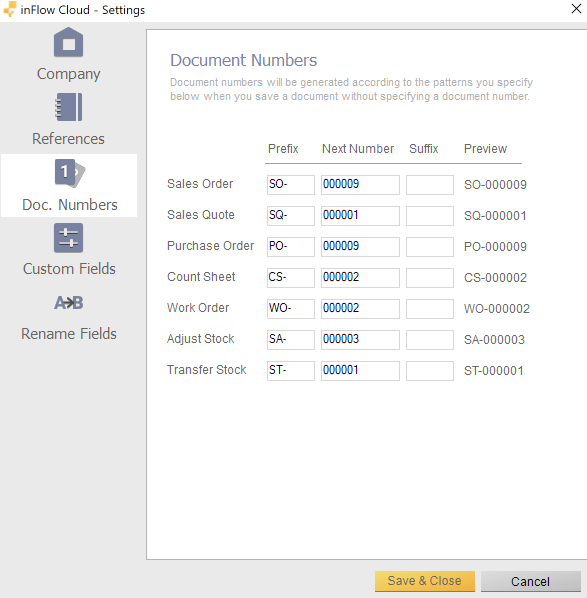Click the Adjust Stock row label
587x598 pixels.
201,339
